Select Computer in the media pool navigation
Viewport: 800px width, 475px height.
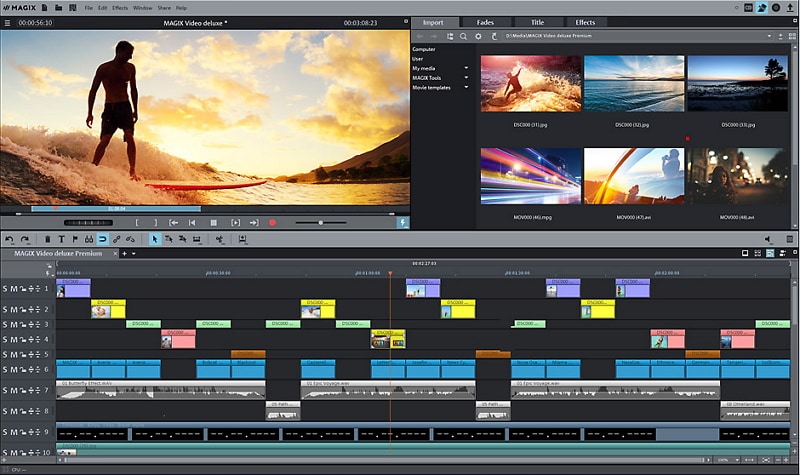coord(423,49)
